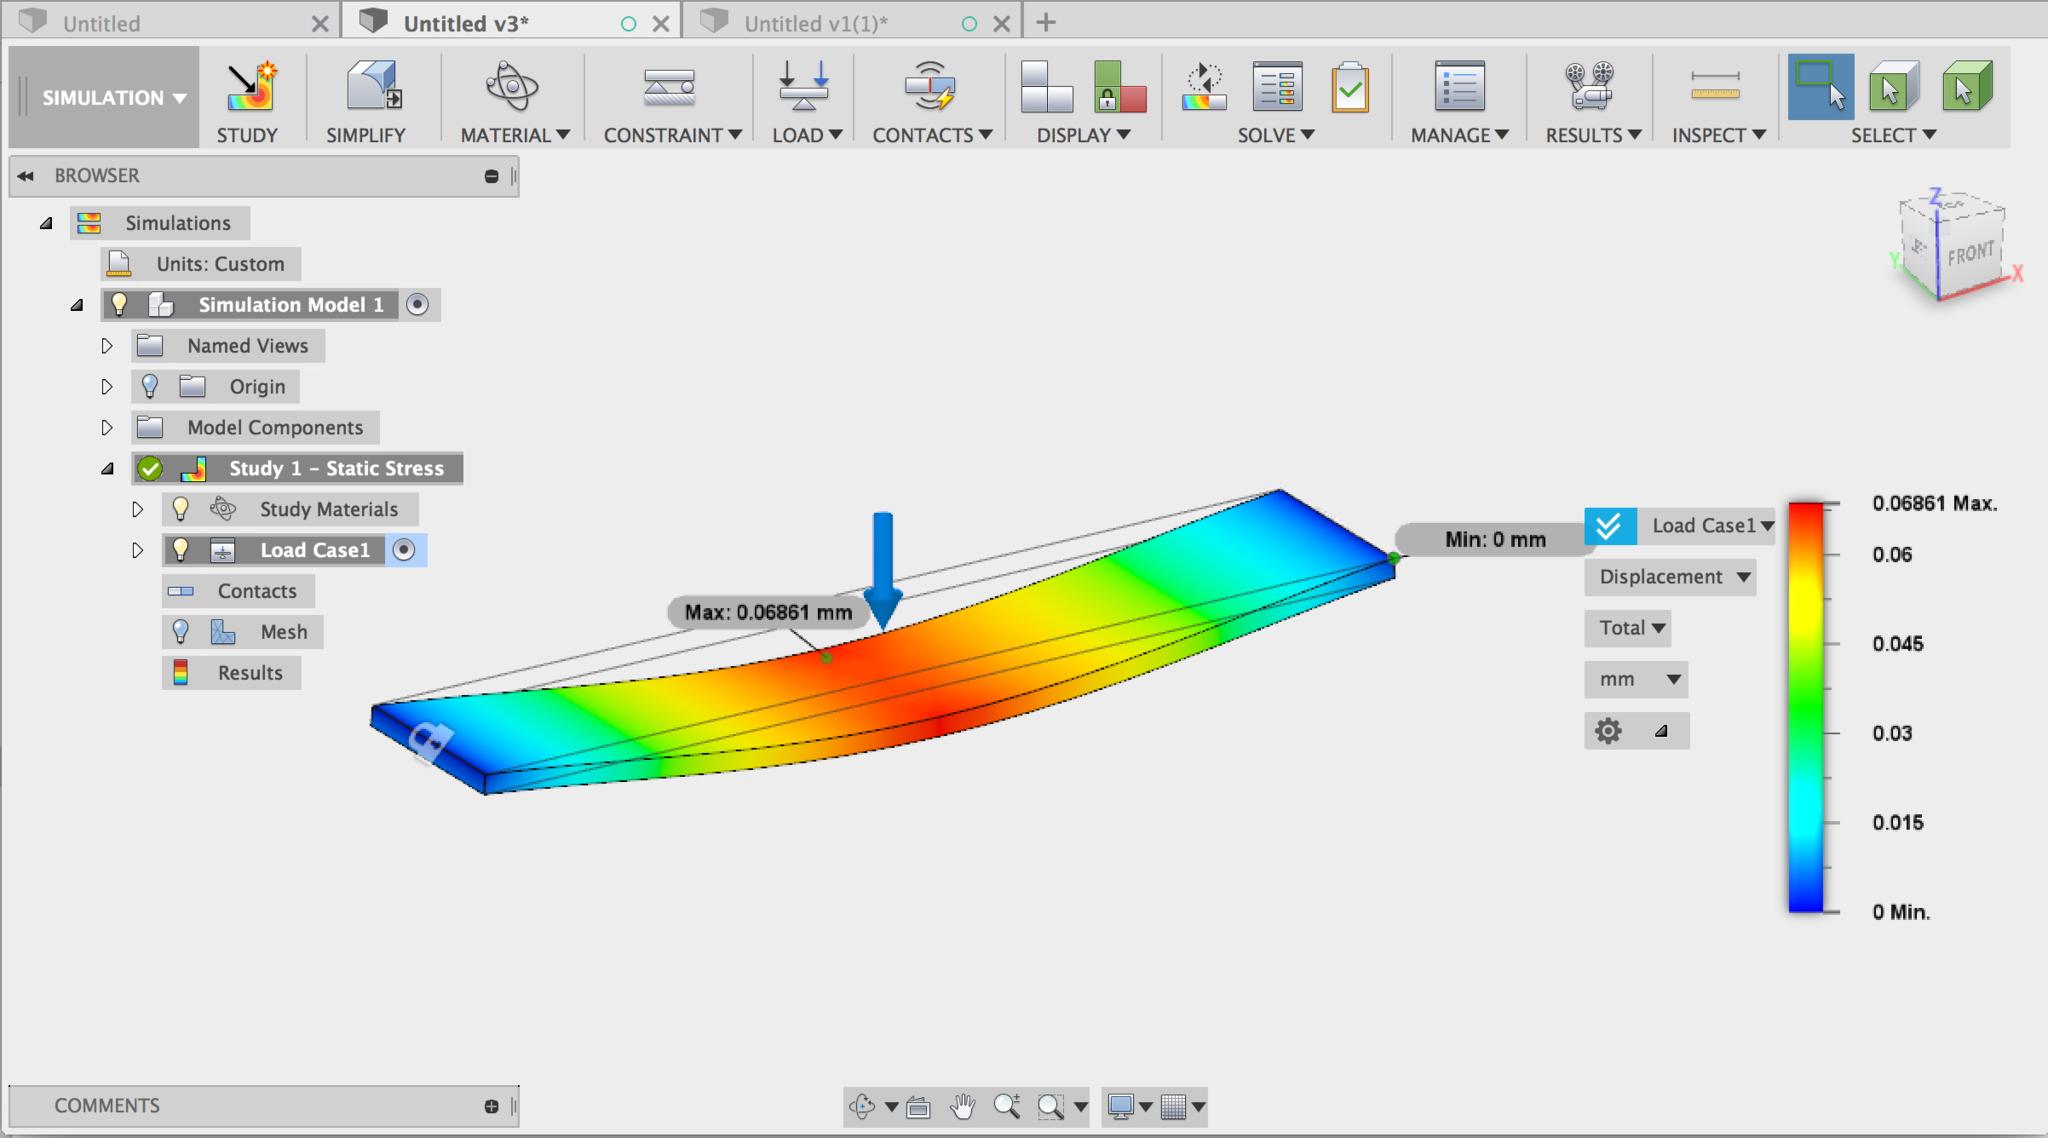
Task: Select the Pan hand tool
Action: point(962,1106)
